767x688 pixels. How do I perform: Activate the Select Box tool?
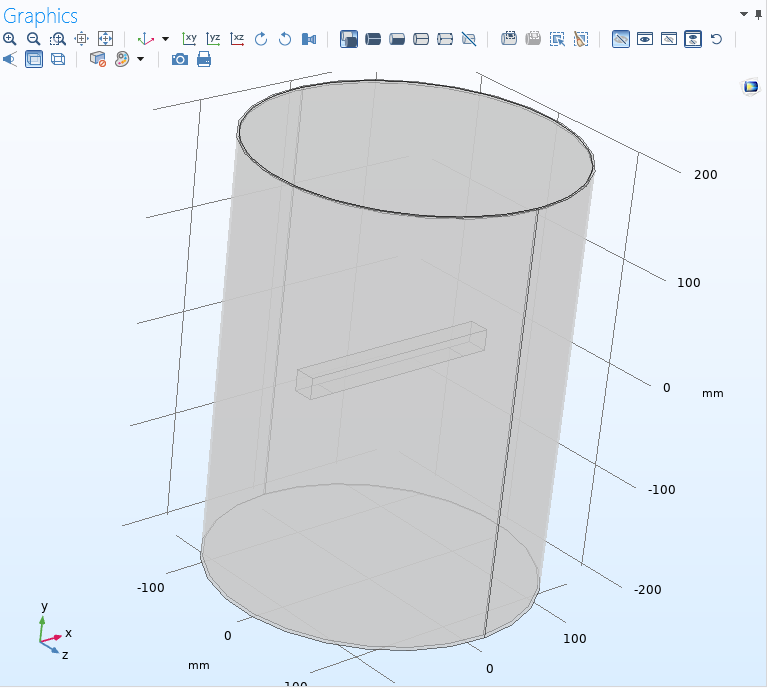tap(509, 39)
